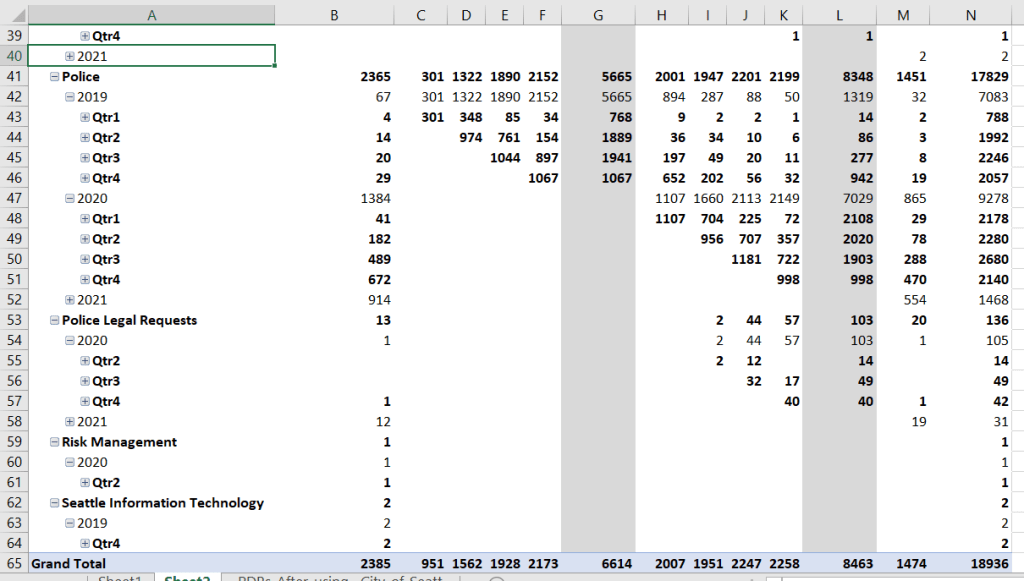Expand Qtr1 under Police 2019
The width and height of the screenshot is (1024, 581).
85,117
